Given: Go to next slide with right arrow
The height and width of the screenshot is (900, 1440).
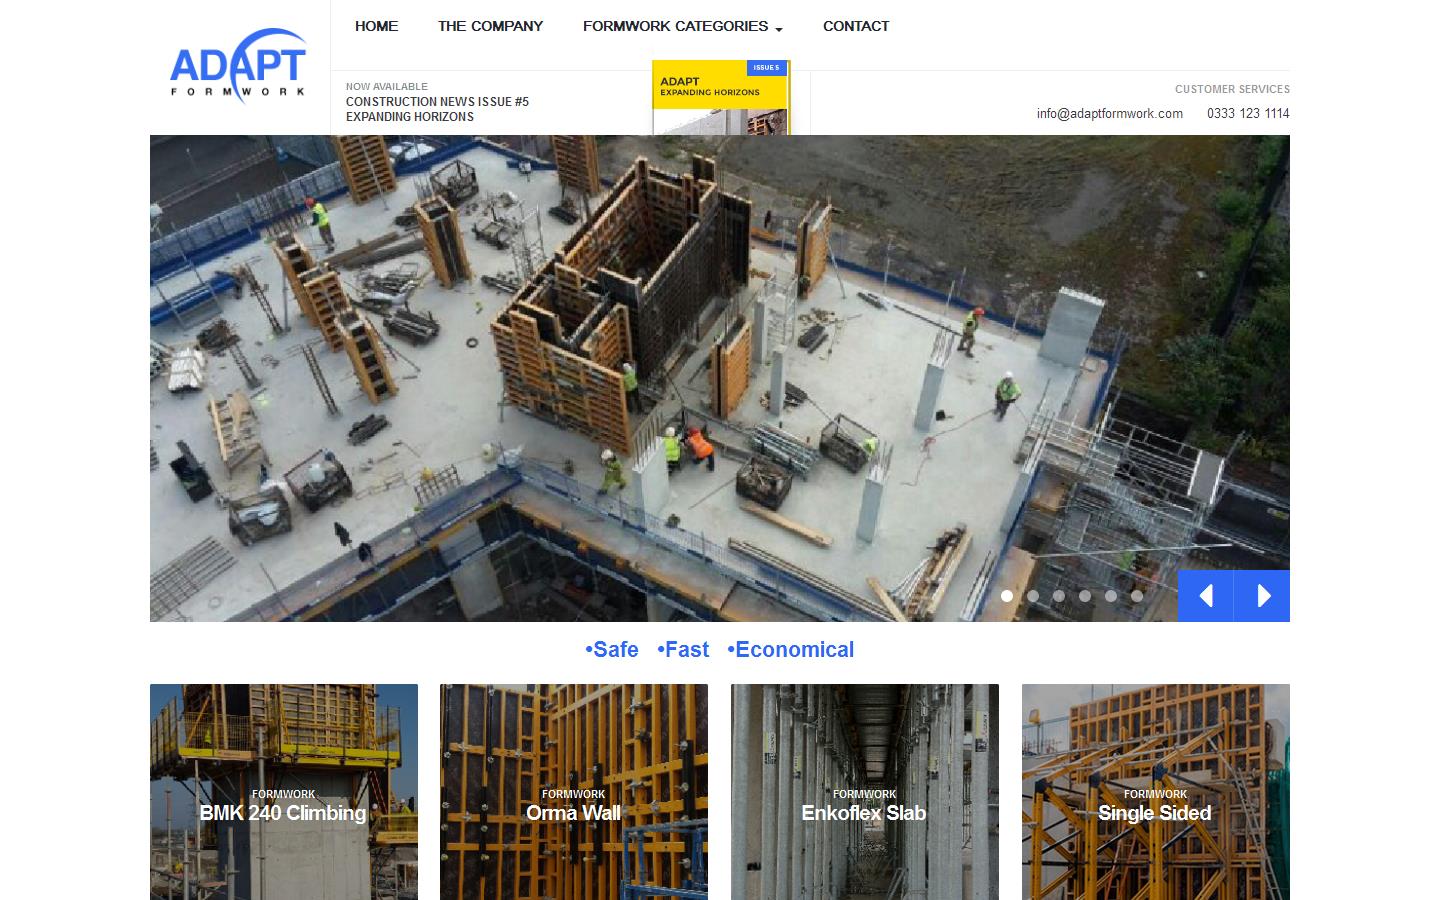Looking at the screenshot, I should (x=1262, y=596).
